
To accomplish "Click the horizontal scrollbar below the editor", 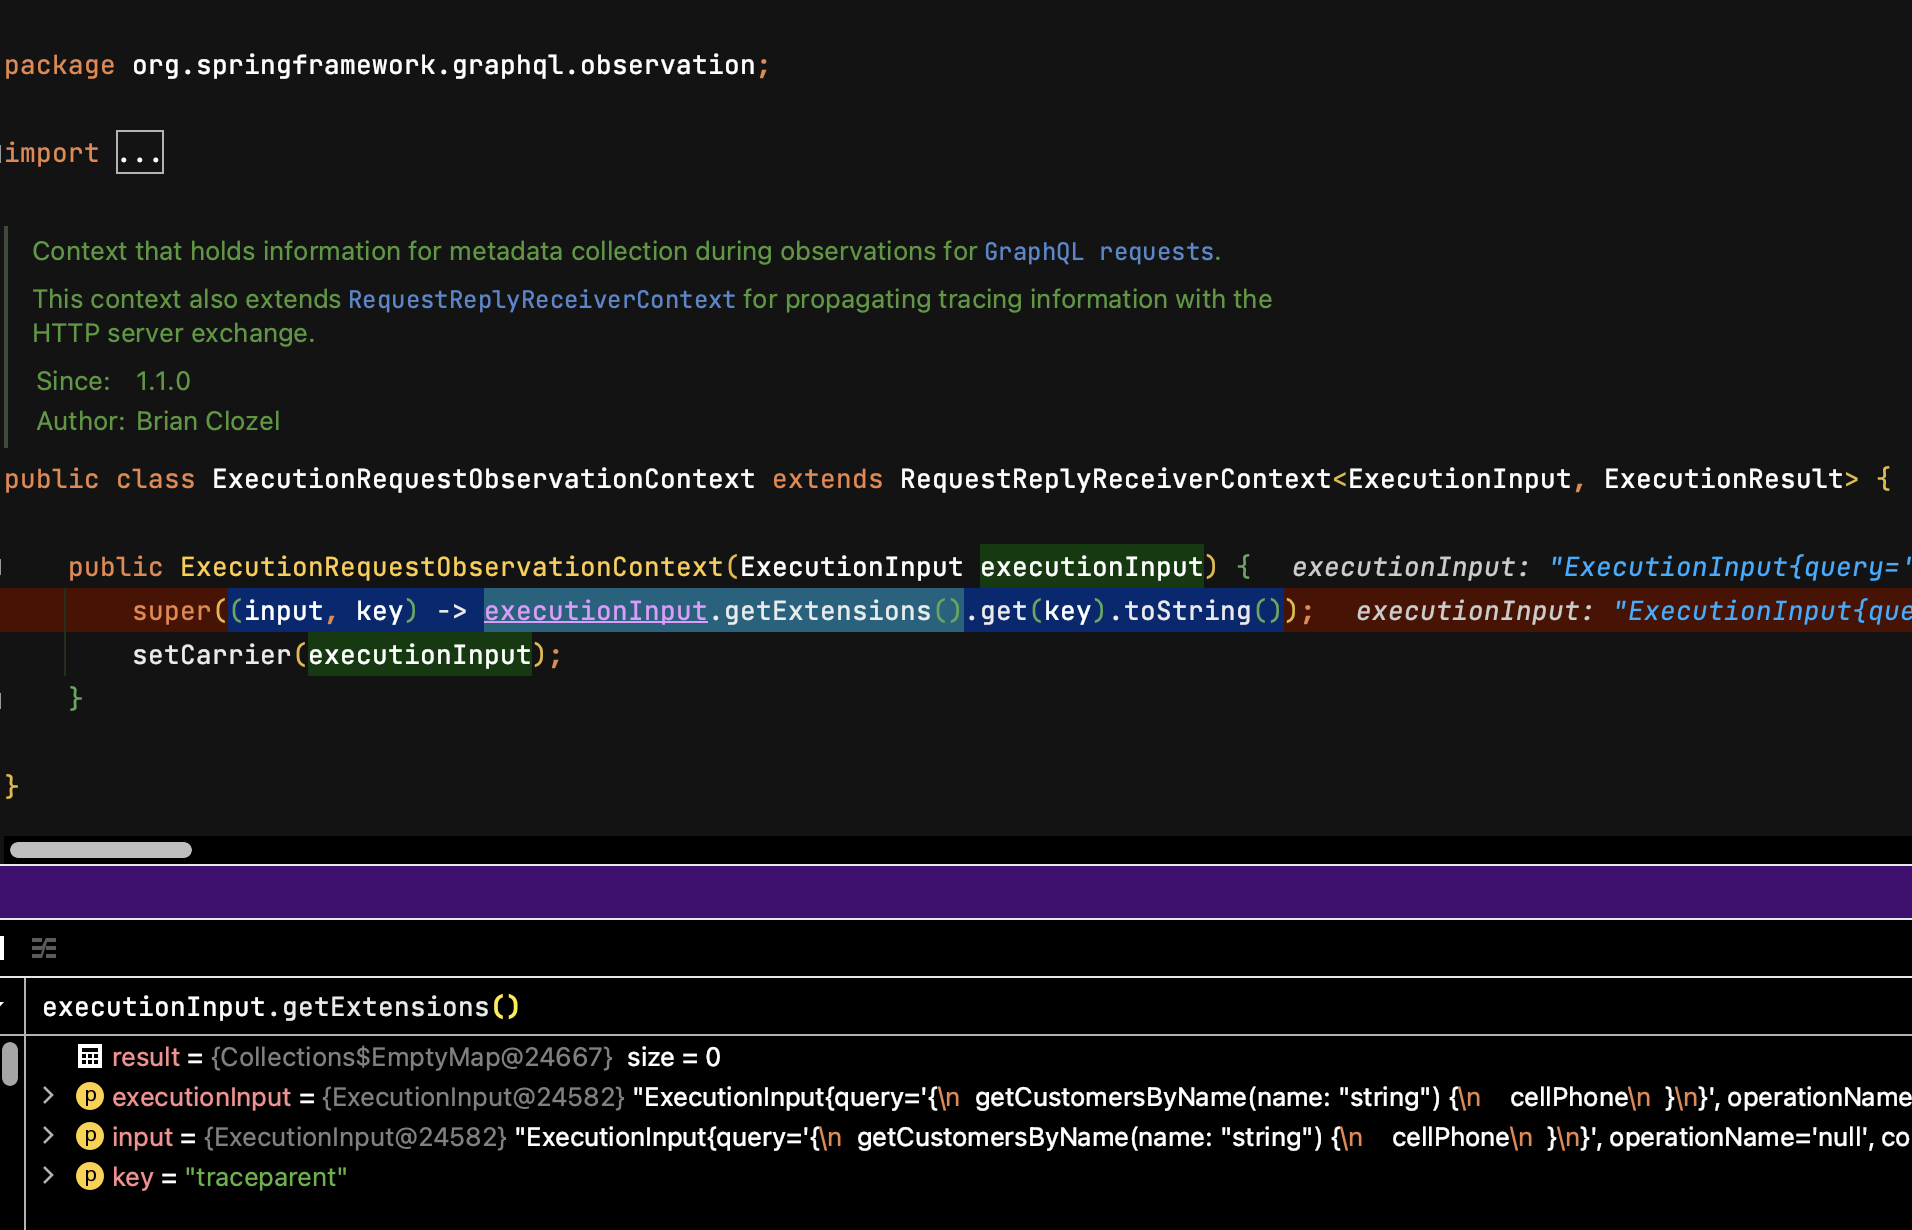I will pos(98,849).
